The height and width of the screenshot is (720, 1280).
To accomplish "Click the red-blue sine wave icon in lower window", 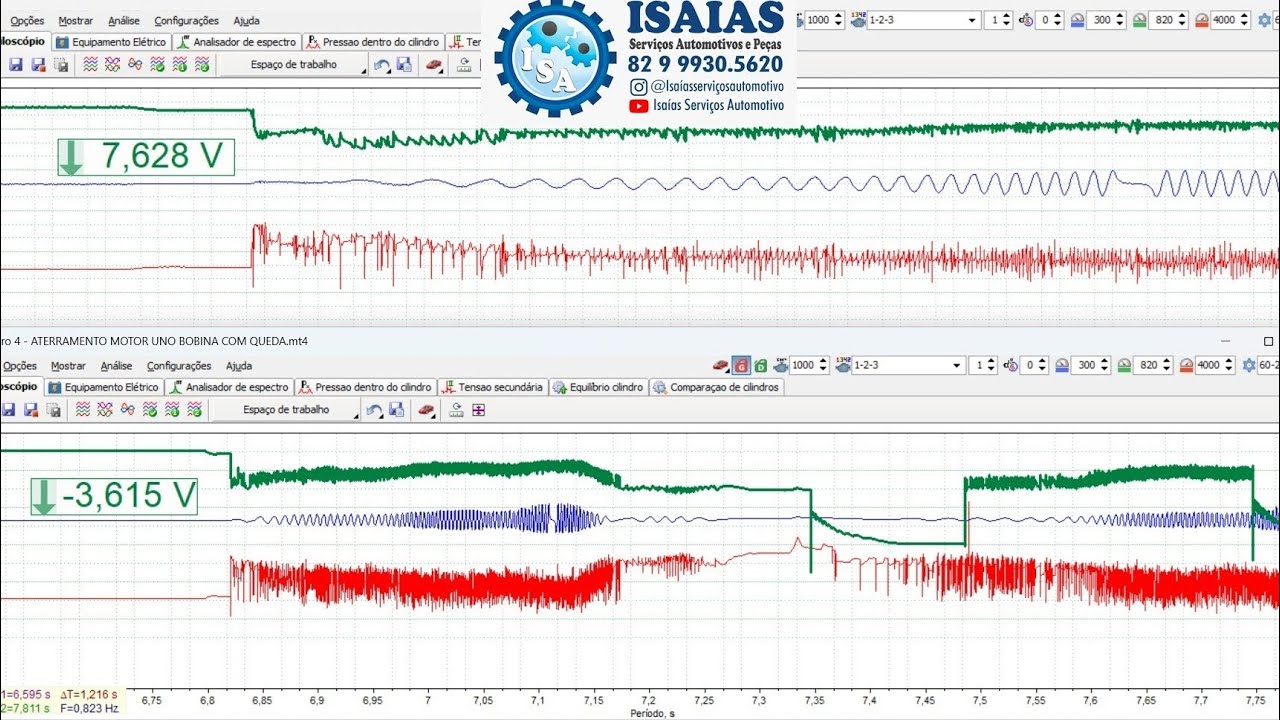I will point(127,409).
